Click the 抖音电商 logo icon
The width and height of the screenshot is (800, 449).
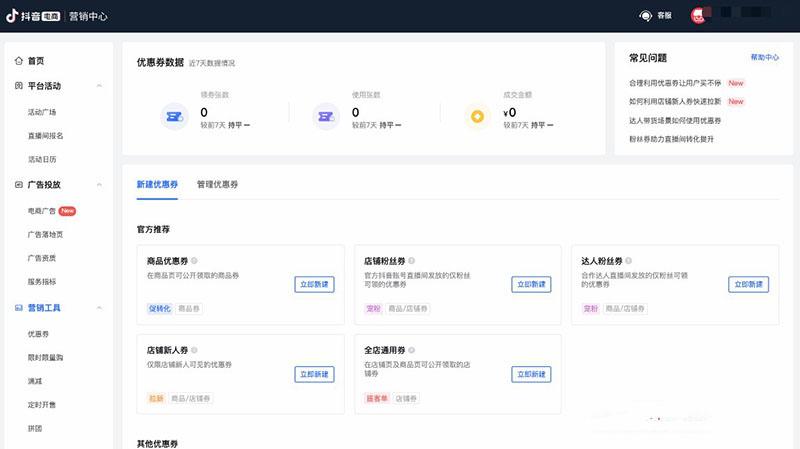[13, 15]
